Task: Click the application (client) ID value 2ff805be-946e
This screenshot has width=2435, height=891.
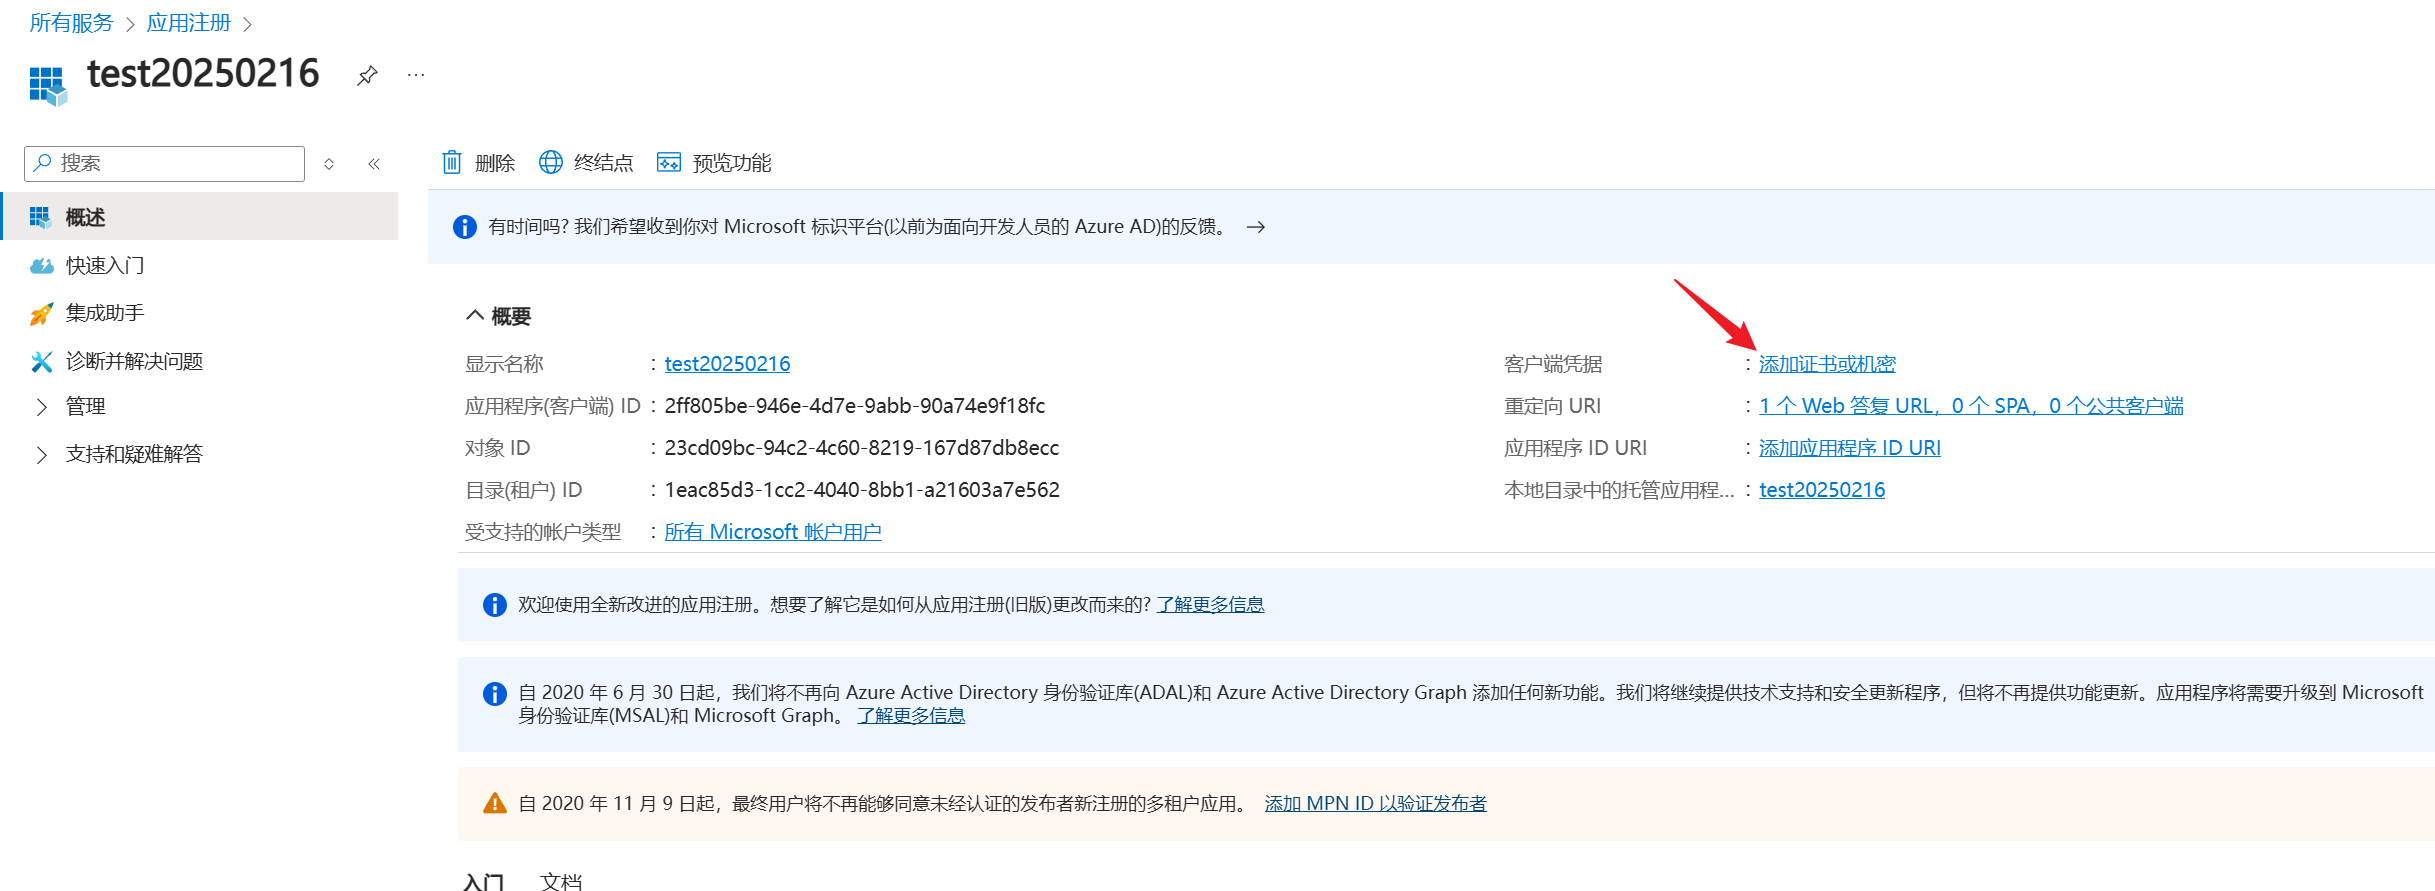Action: (x=854, y=406)
